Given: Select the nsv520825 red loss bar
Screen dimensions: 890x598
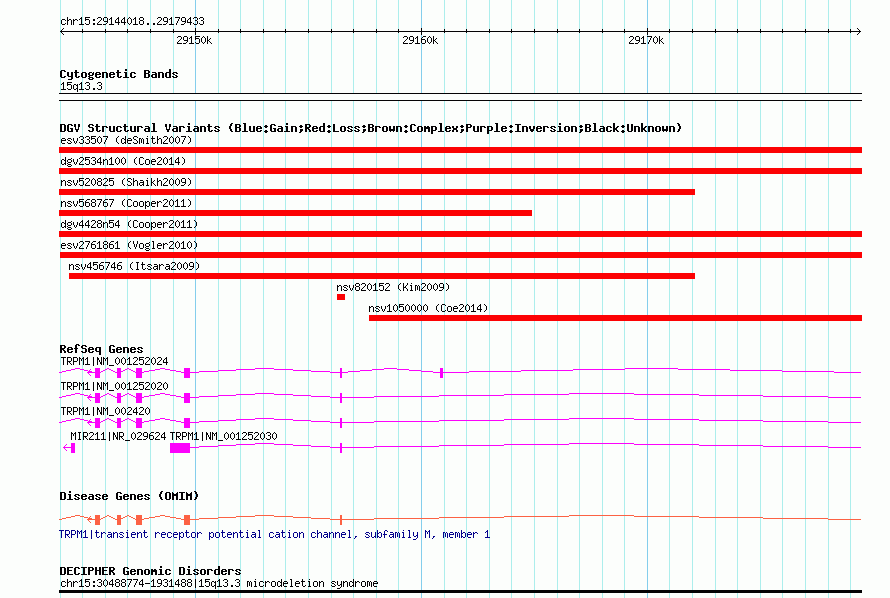Looking at the screenshot, I should pyautogui.click(x=377, y=192).
